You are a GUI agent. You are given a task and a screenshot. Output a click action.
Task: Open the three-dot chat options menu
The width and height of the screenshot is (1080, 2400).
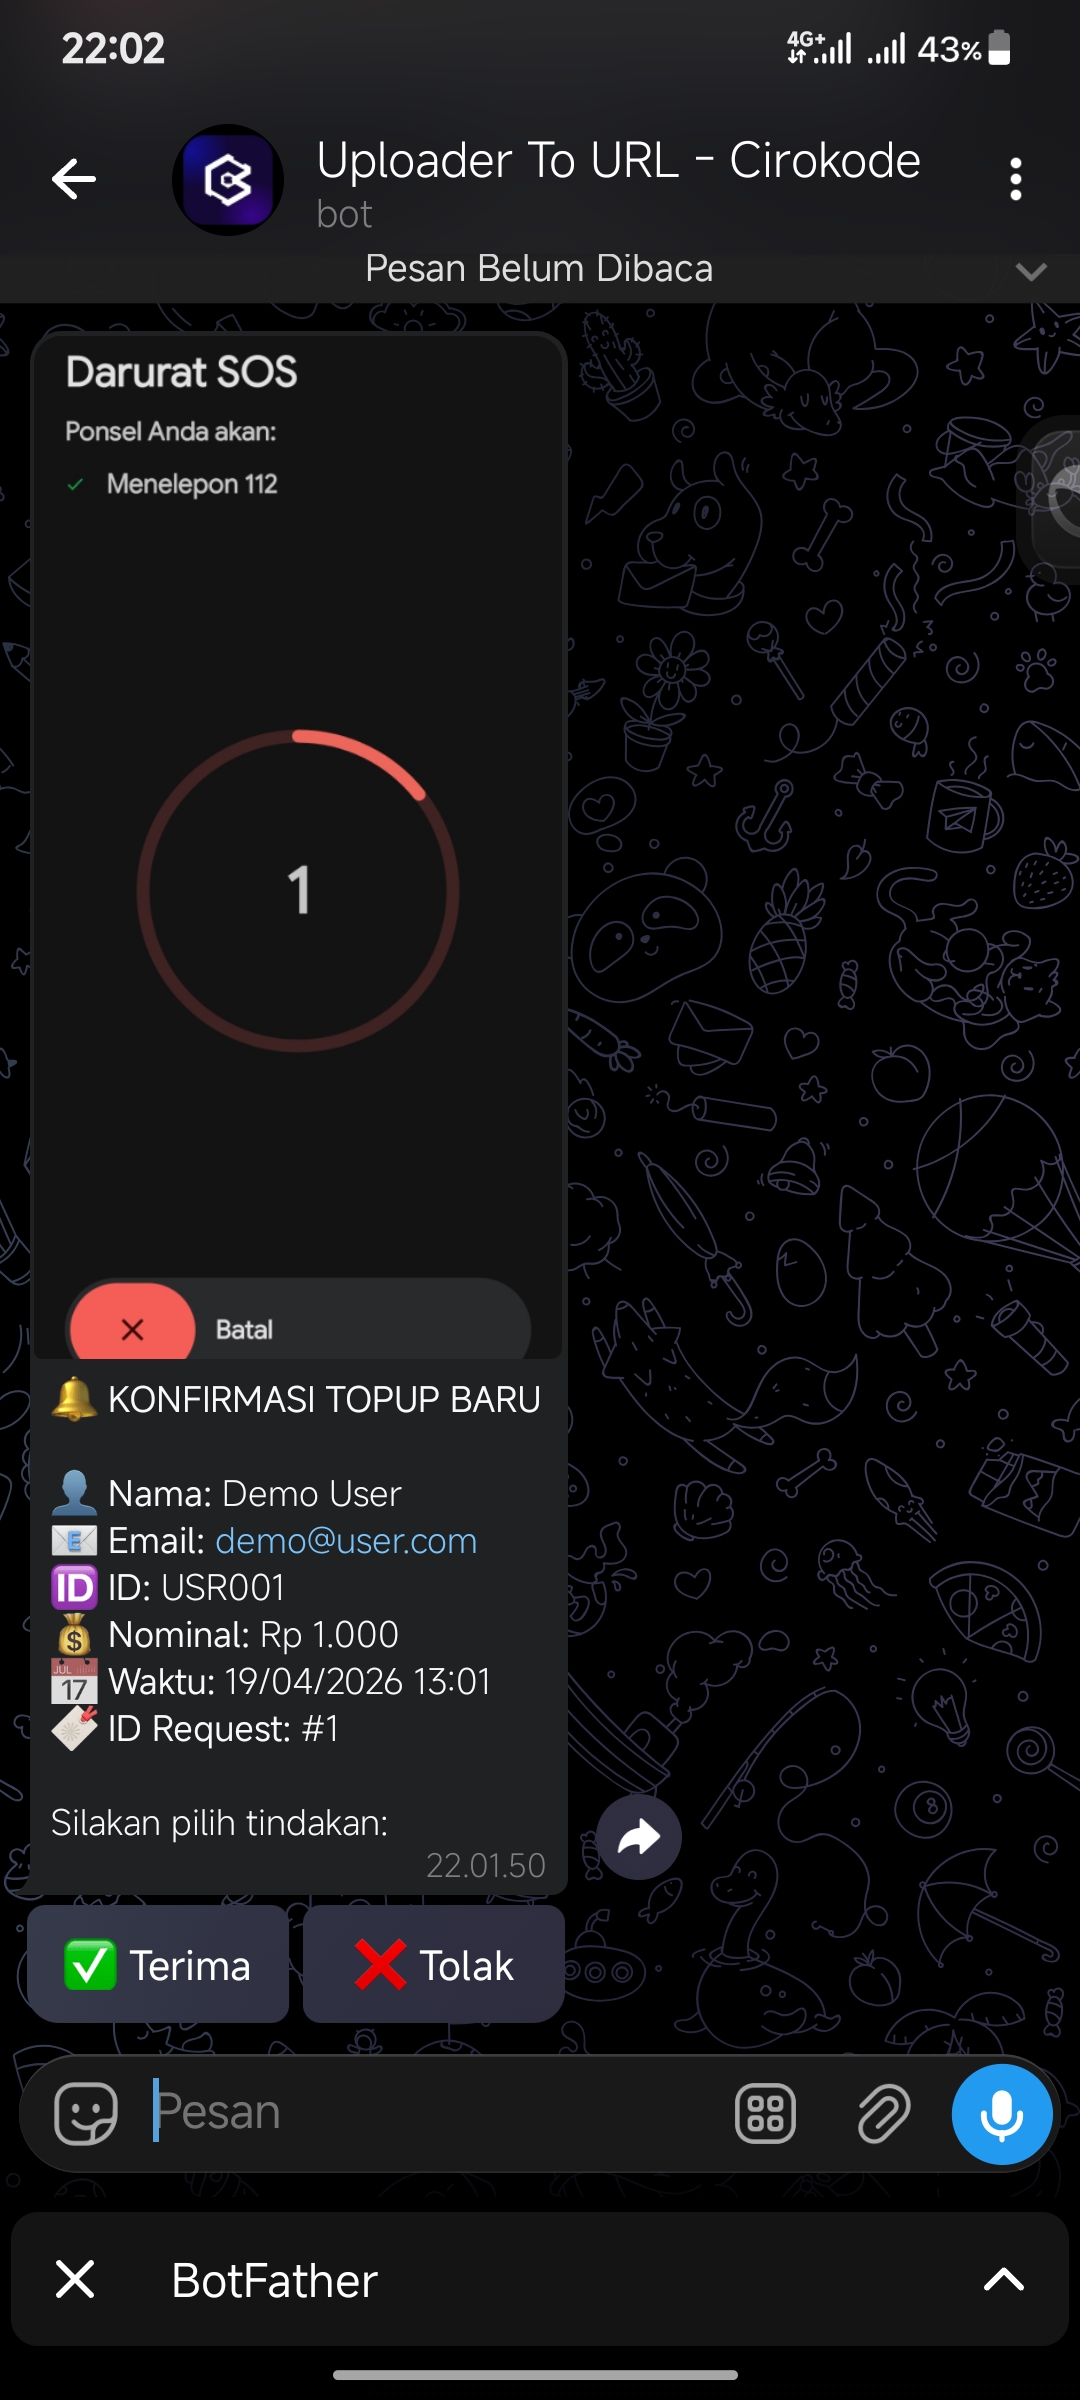1016,180
